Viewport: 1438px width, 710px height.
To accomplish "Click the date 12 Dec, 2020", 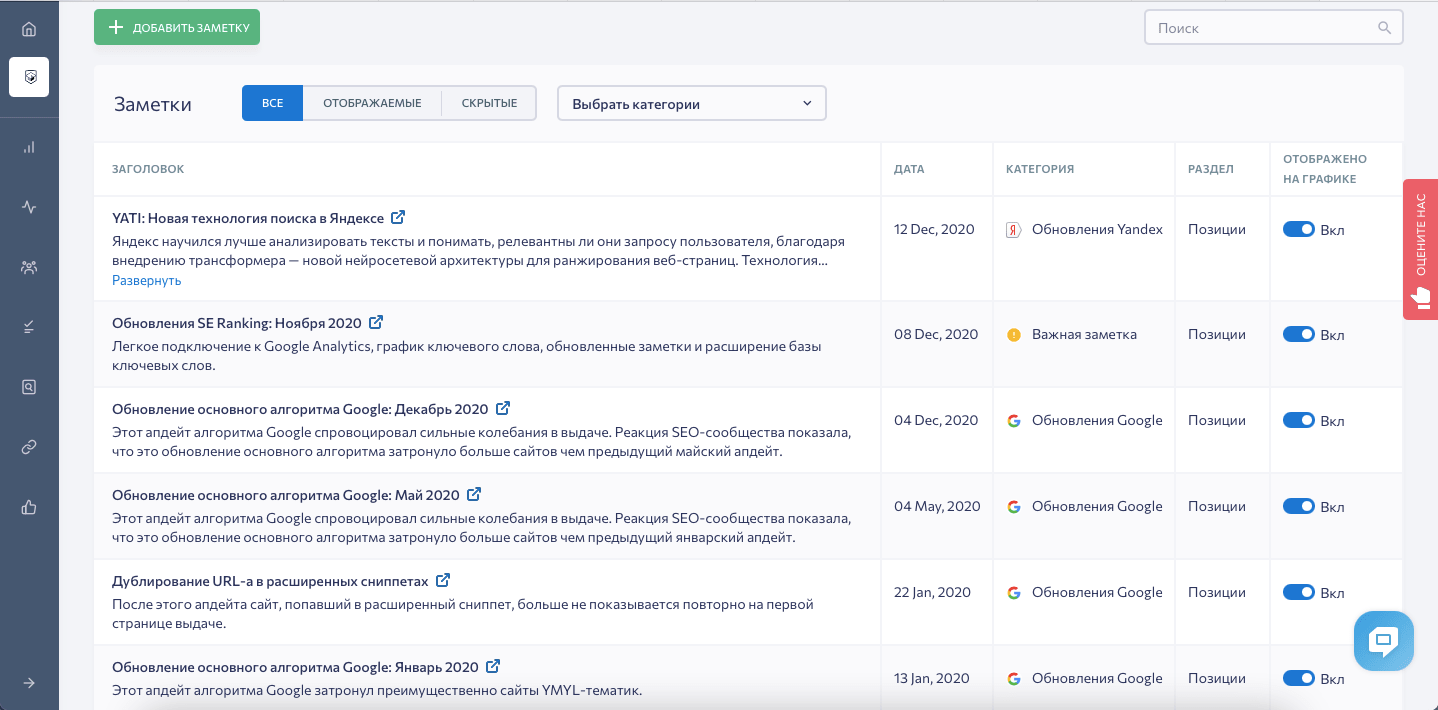I will [x=934, y=230].
